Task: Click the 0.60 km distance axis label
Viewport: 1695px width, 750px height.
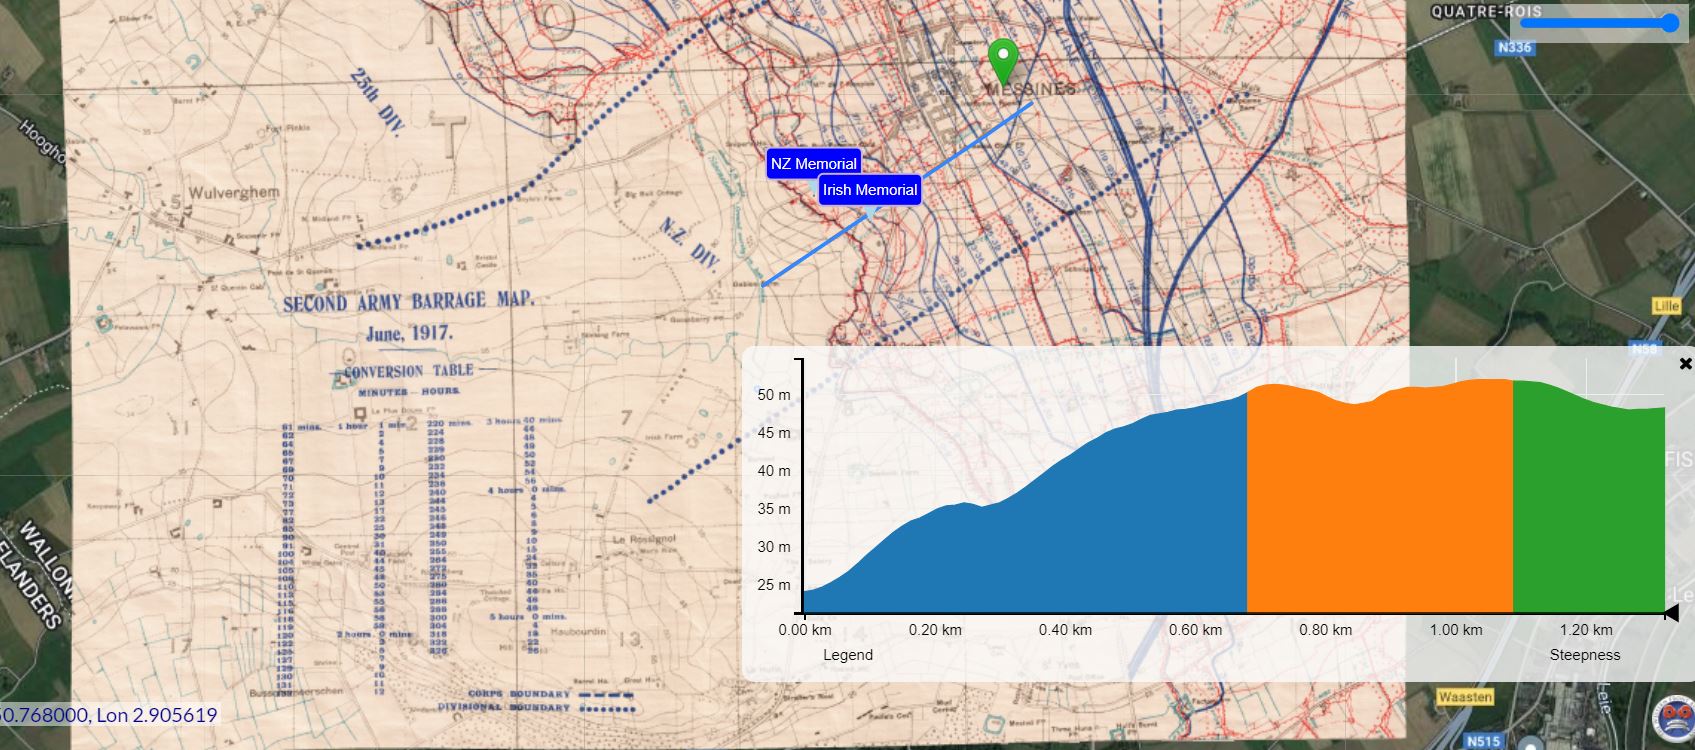Action: [x=1196, y=630]
